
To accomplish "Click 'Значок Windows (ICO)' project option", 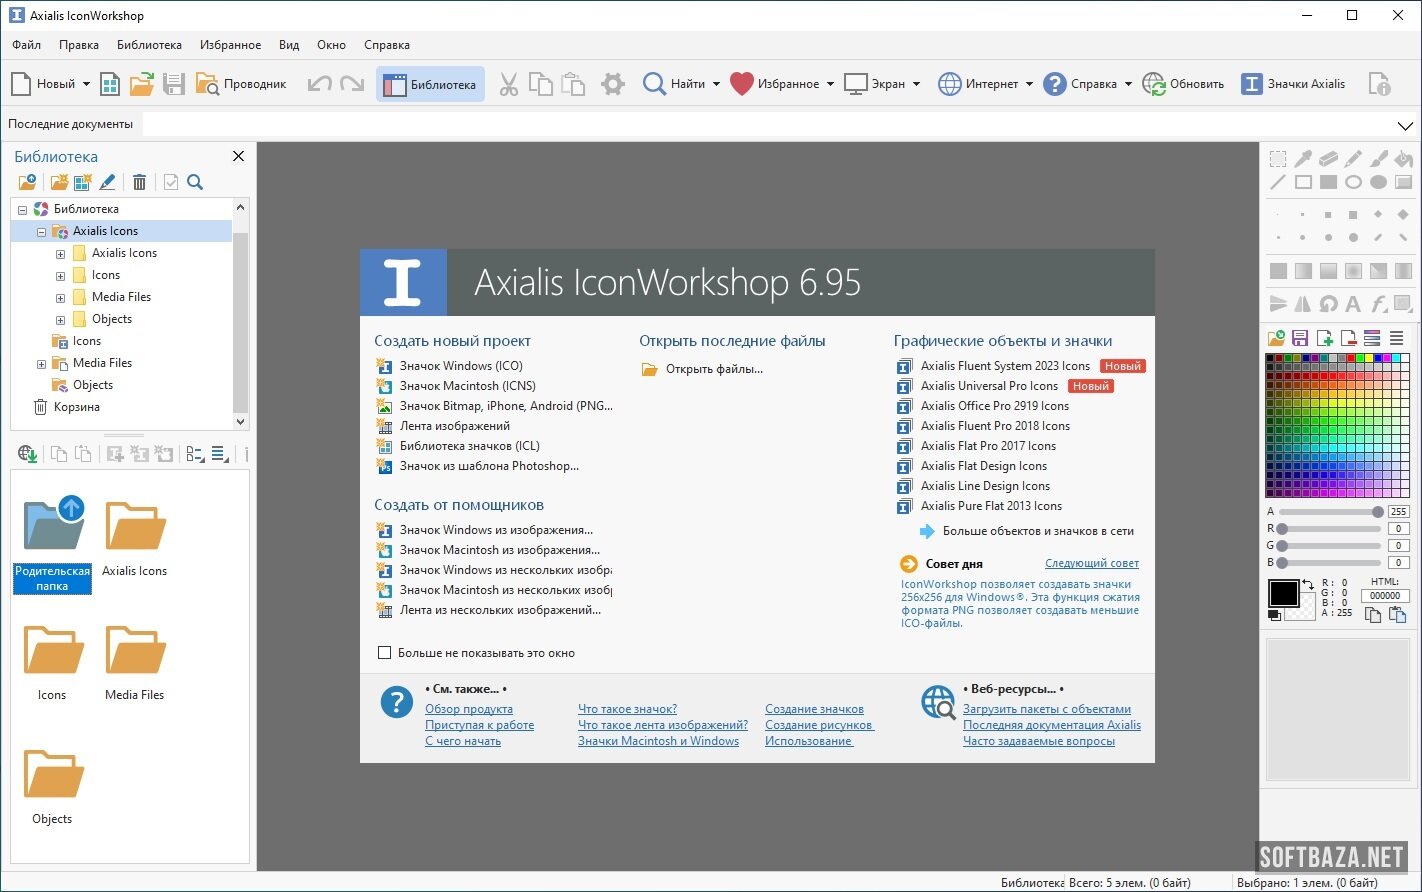I will [461, 366].
